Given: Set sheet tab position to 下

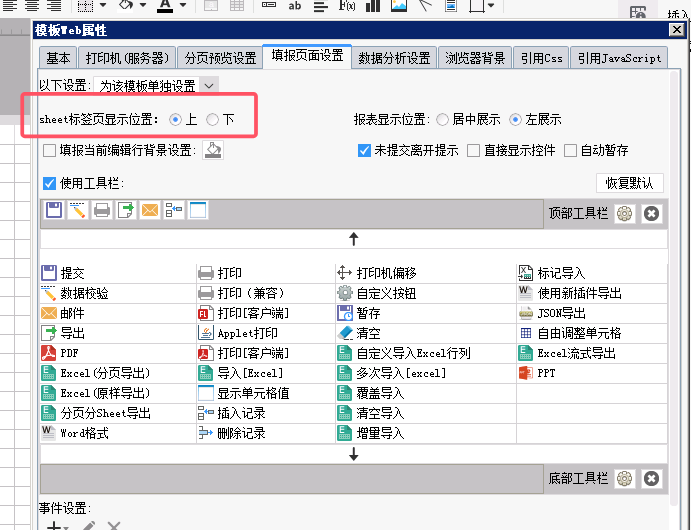Looking at the screenshot, I should click(x=212, y=119).
